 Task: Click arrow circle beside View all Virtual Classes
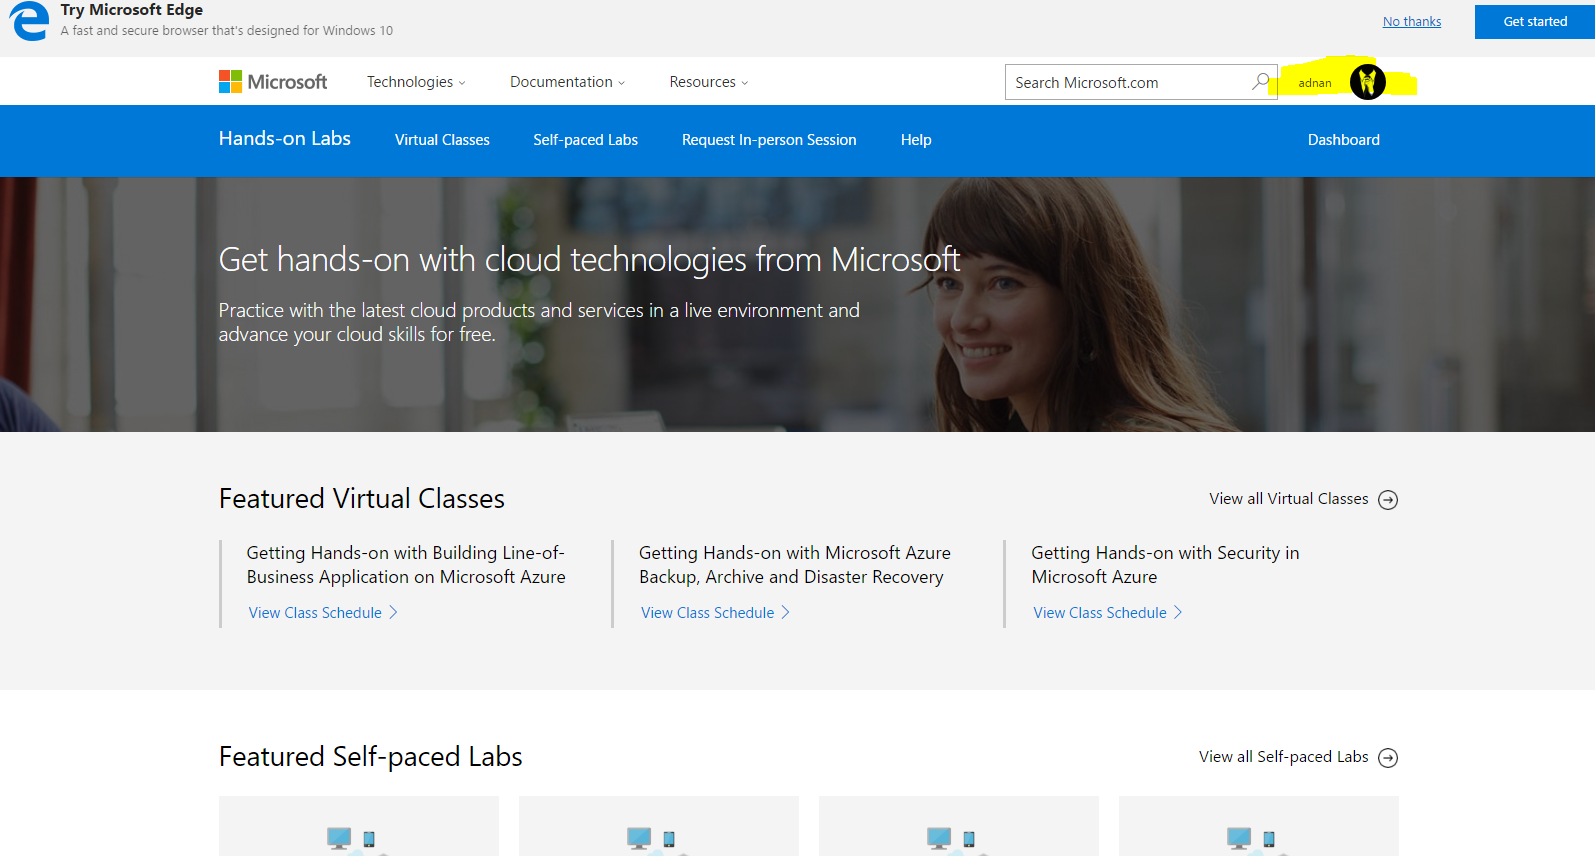click(x=1388, y=500)
